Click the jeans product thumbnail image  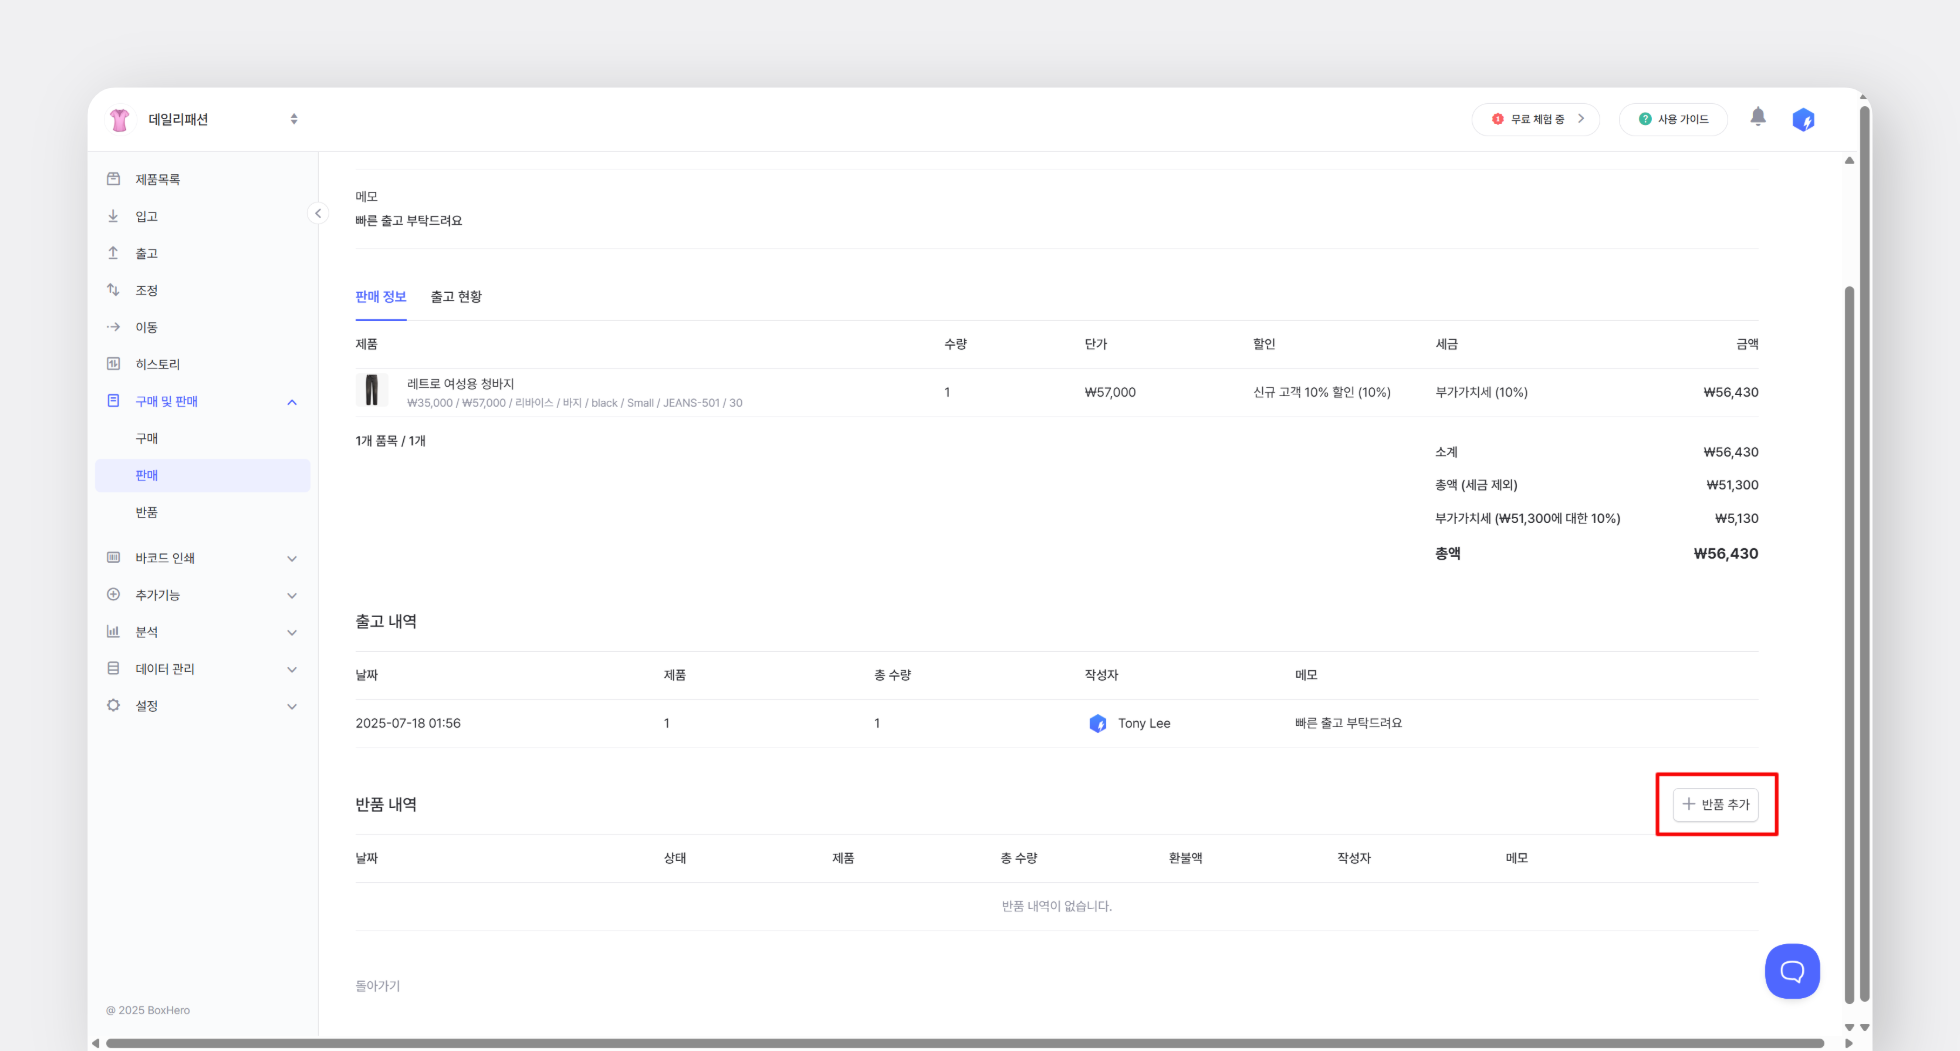pos(372,391)
